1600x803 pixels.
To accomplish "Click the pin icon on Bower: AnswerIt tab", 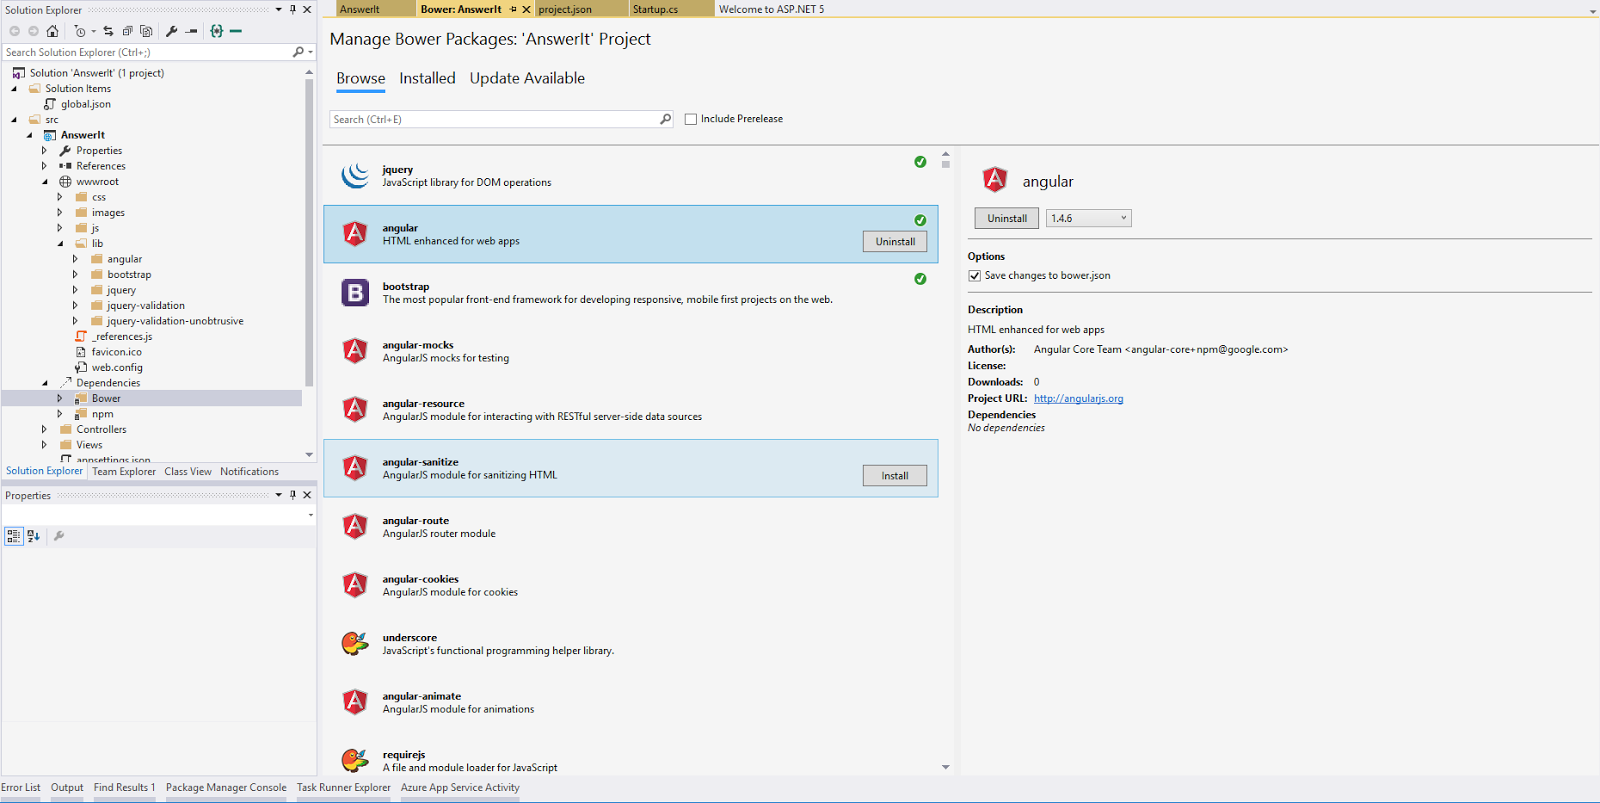I will click(513, 9).
